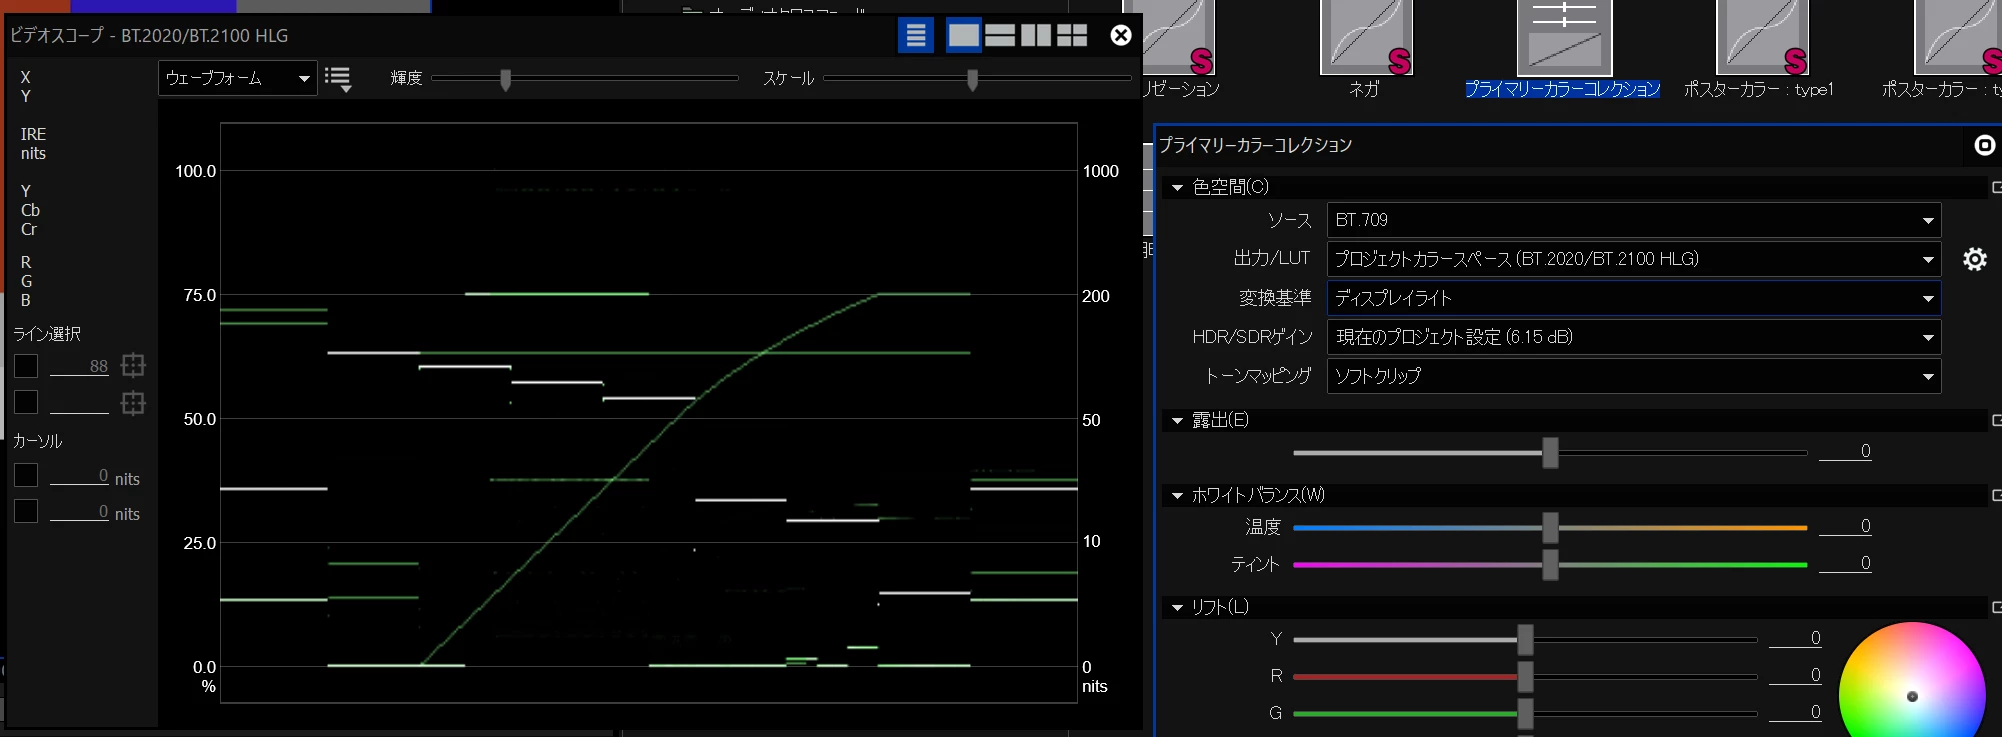Pick line position with second ライン選択 crosshair
This screenshot has width=2002, height=737.
(133, 403)
